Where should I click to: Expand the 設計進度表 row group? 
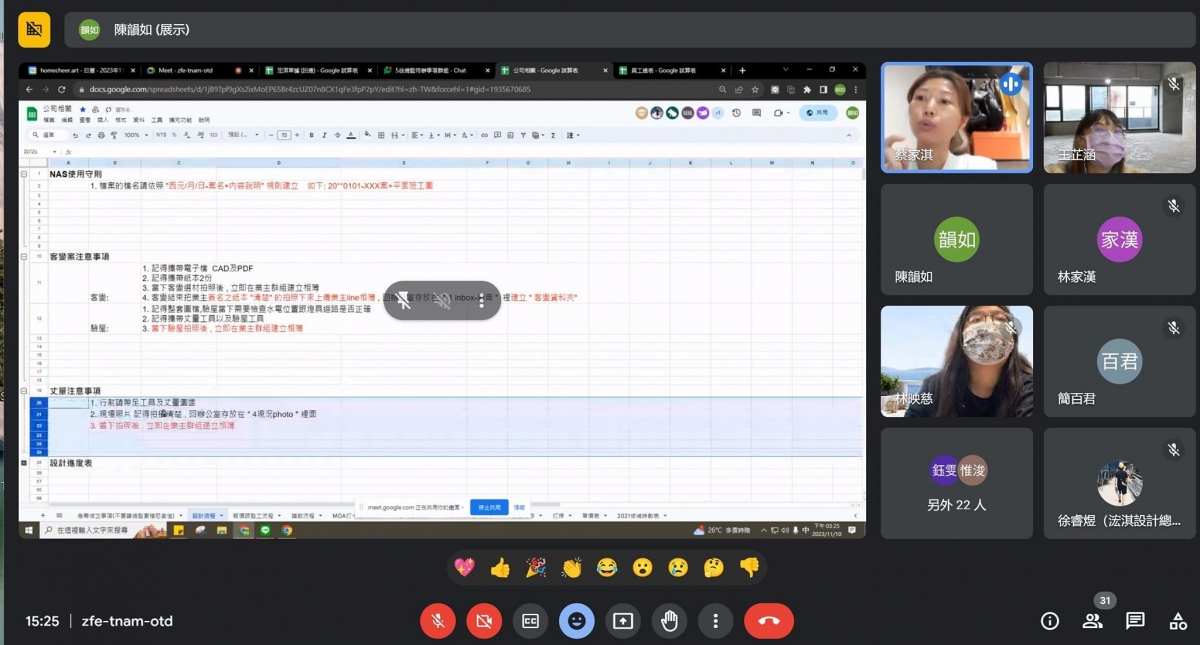[x=24, y=463]
